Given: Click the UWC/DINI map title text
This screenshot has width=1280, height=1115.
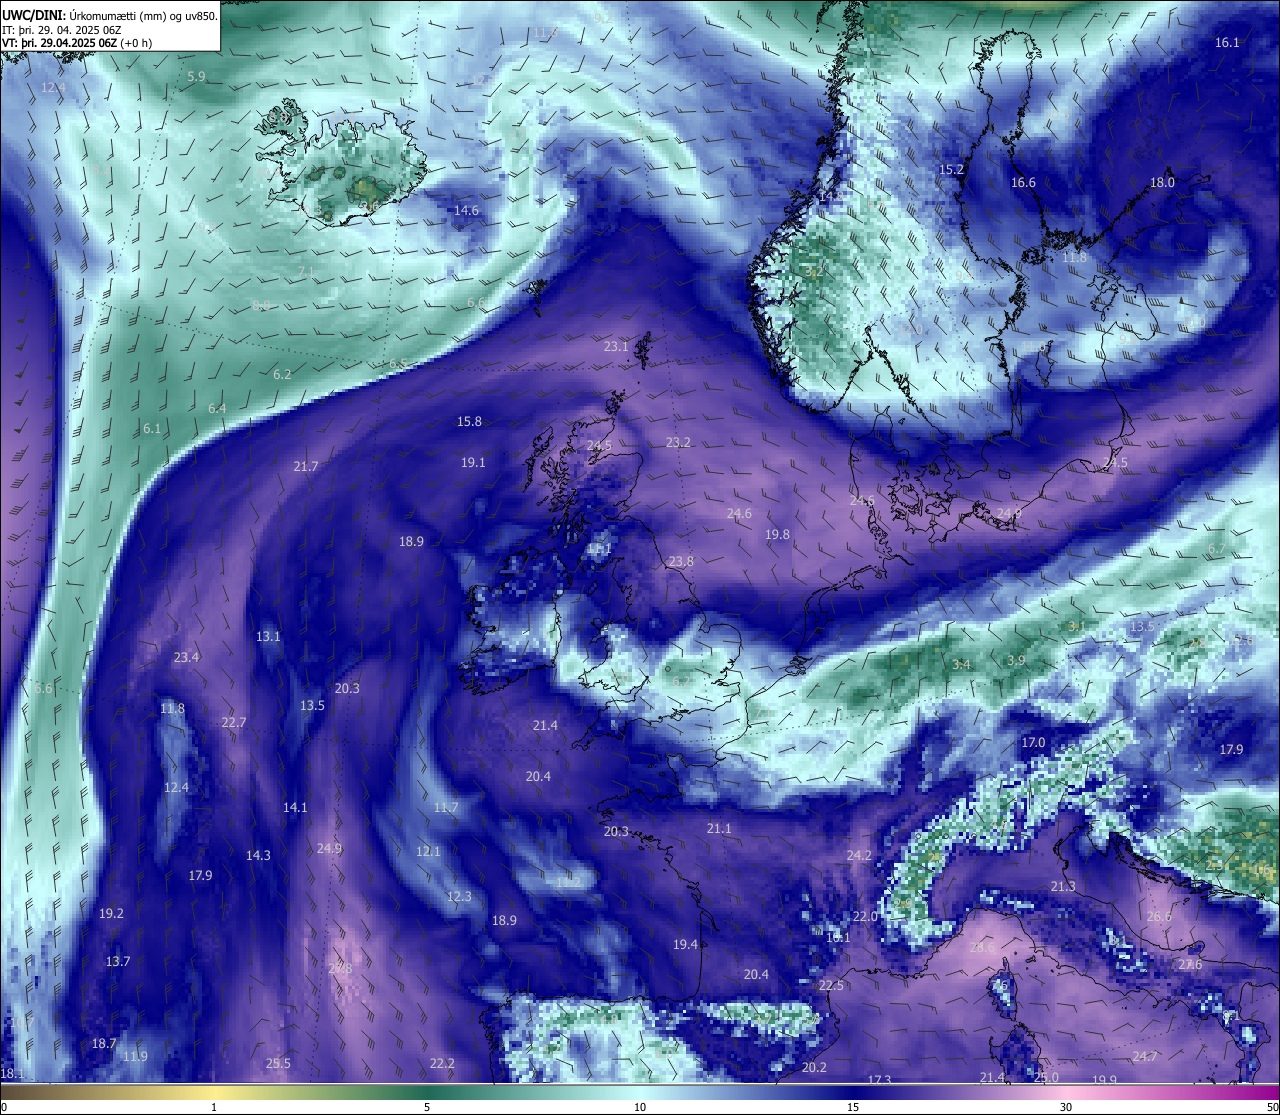Looking at the screenshot, I should 108,15.
